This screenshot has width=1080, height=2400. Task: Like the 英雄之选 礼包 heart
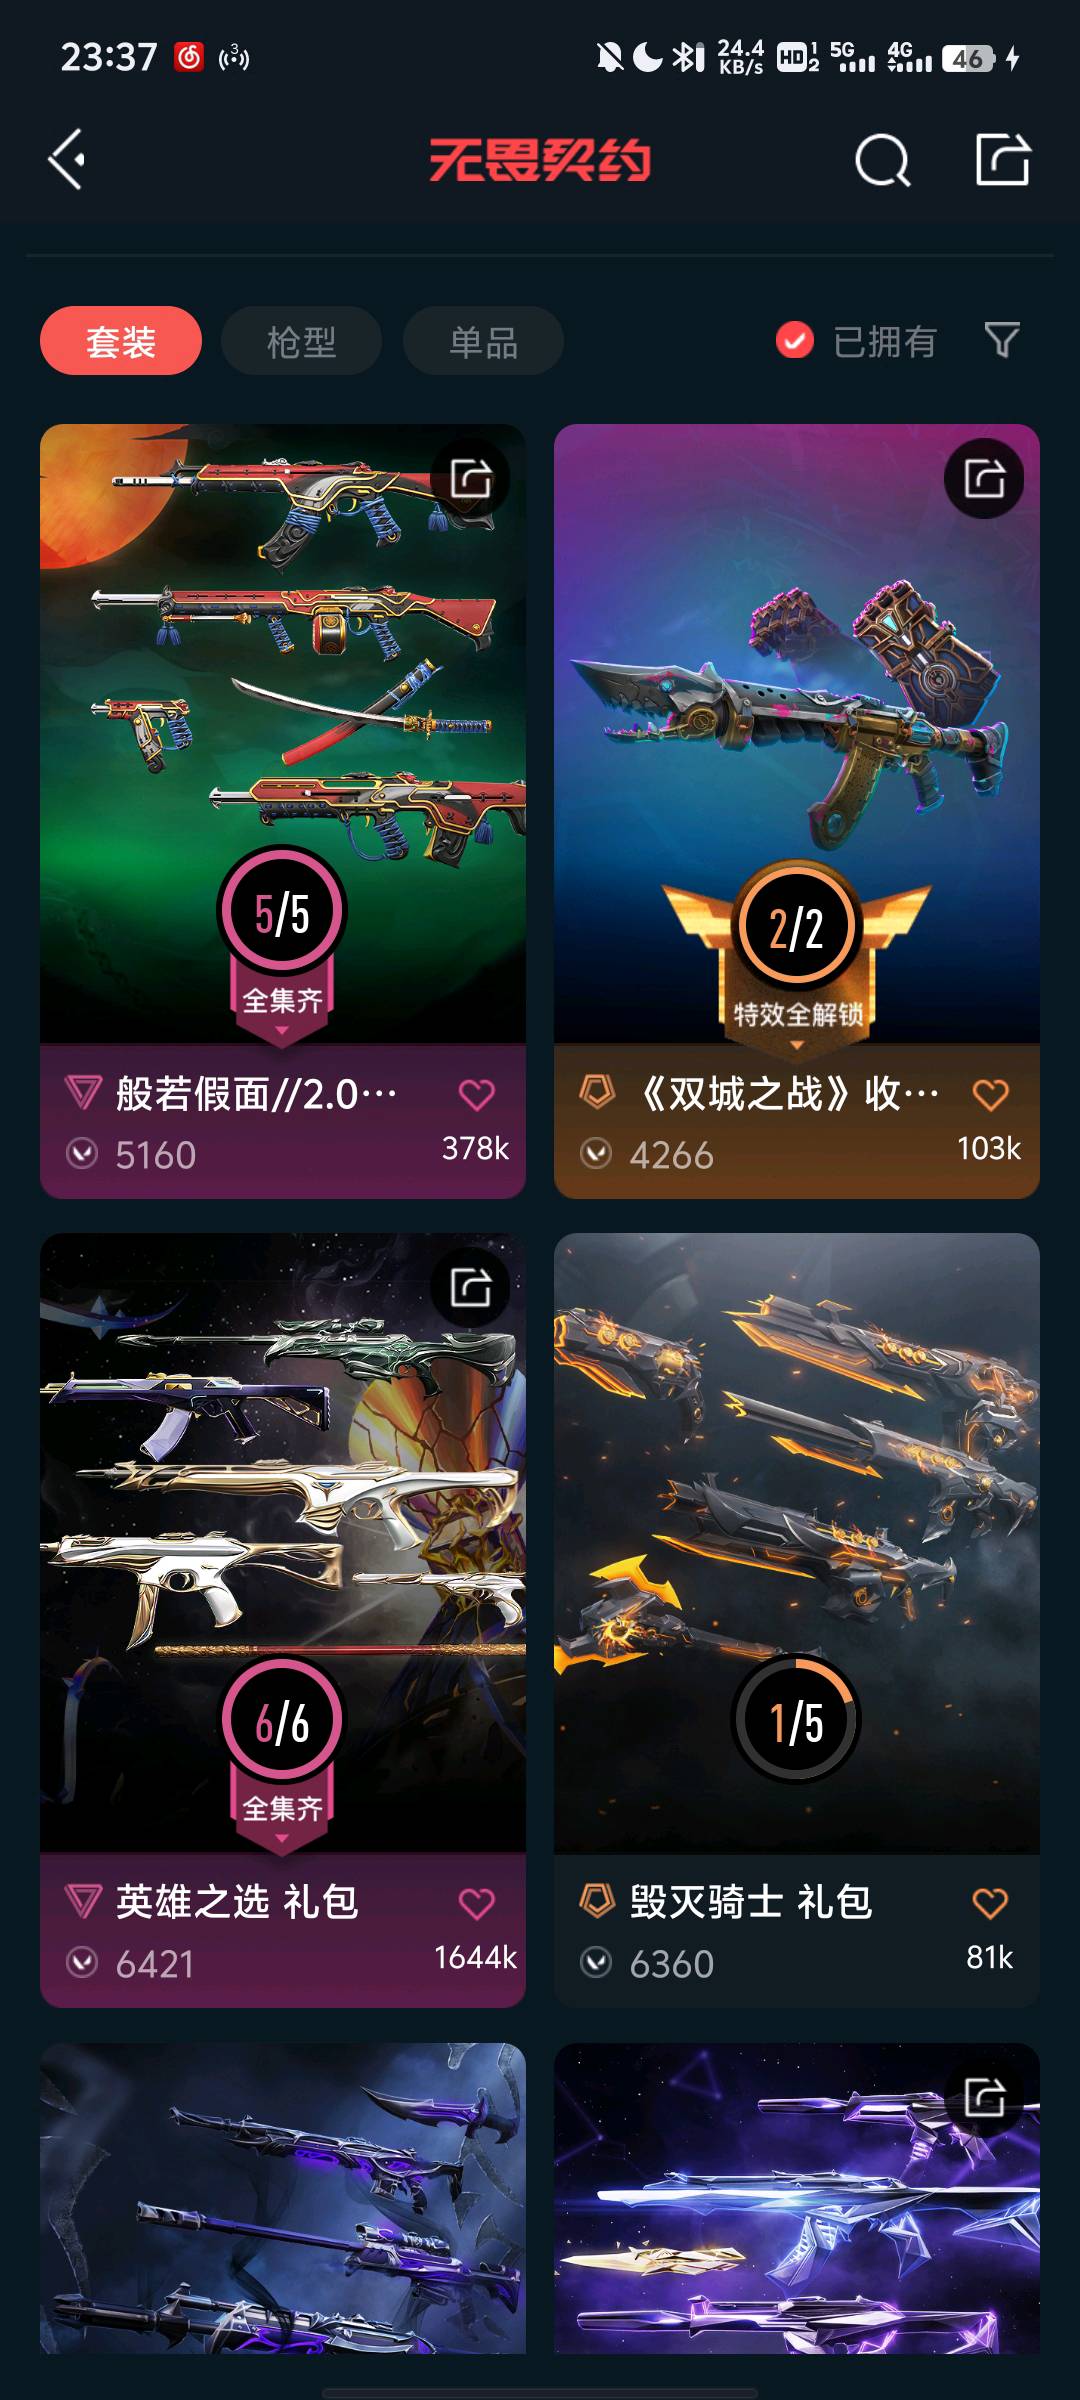click(477, 1904)
